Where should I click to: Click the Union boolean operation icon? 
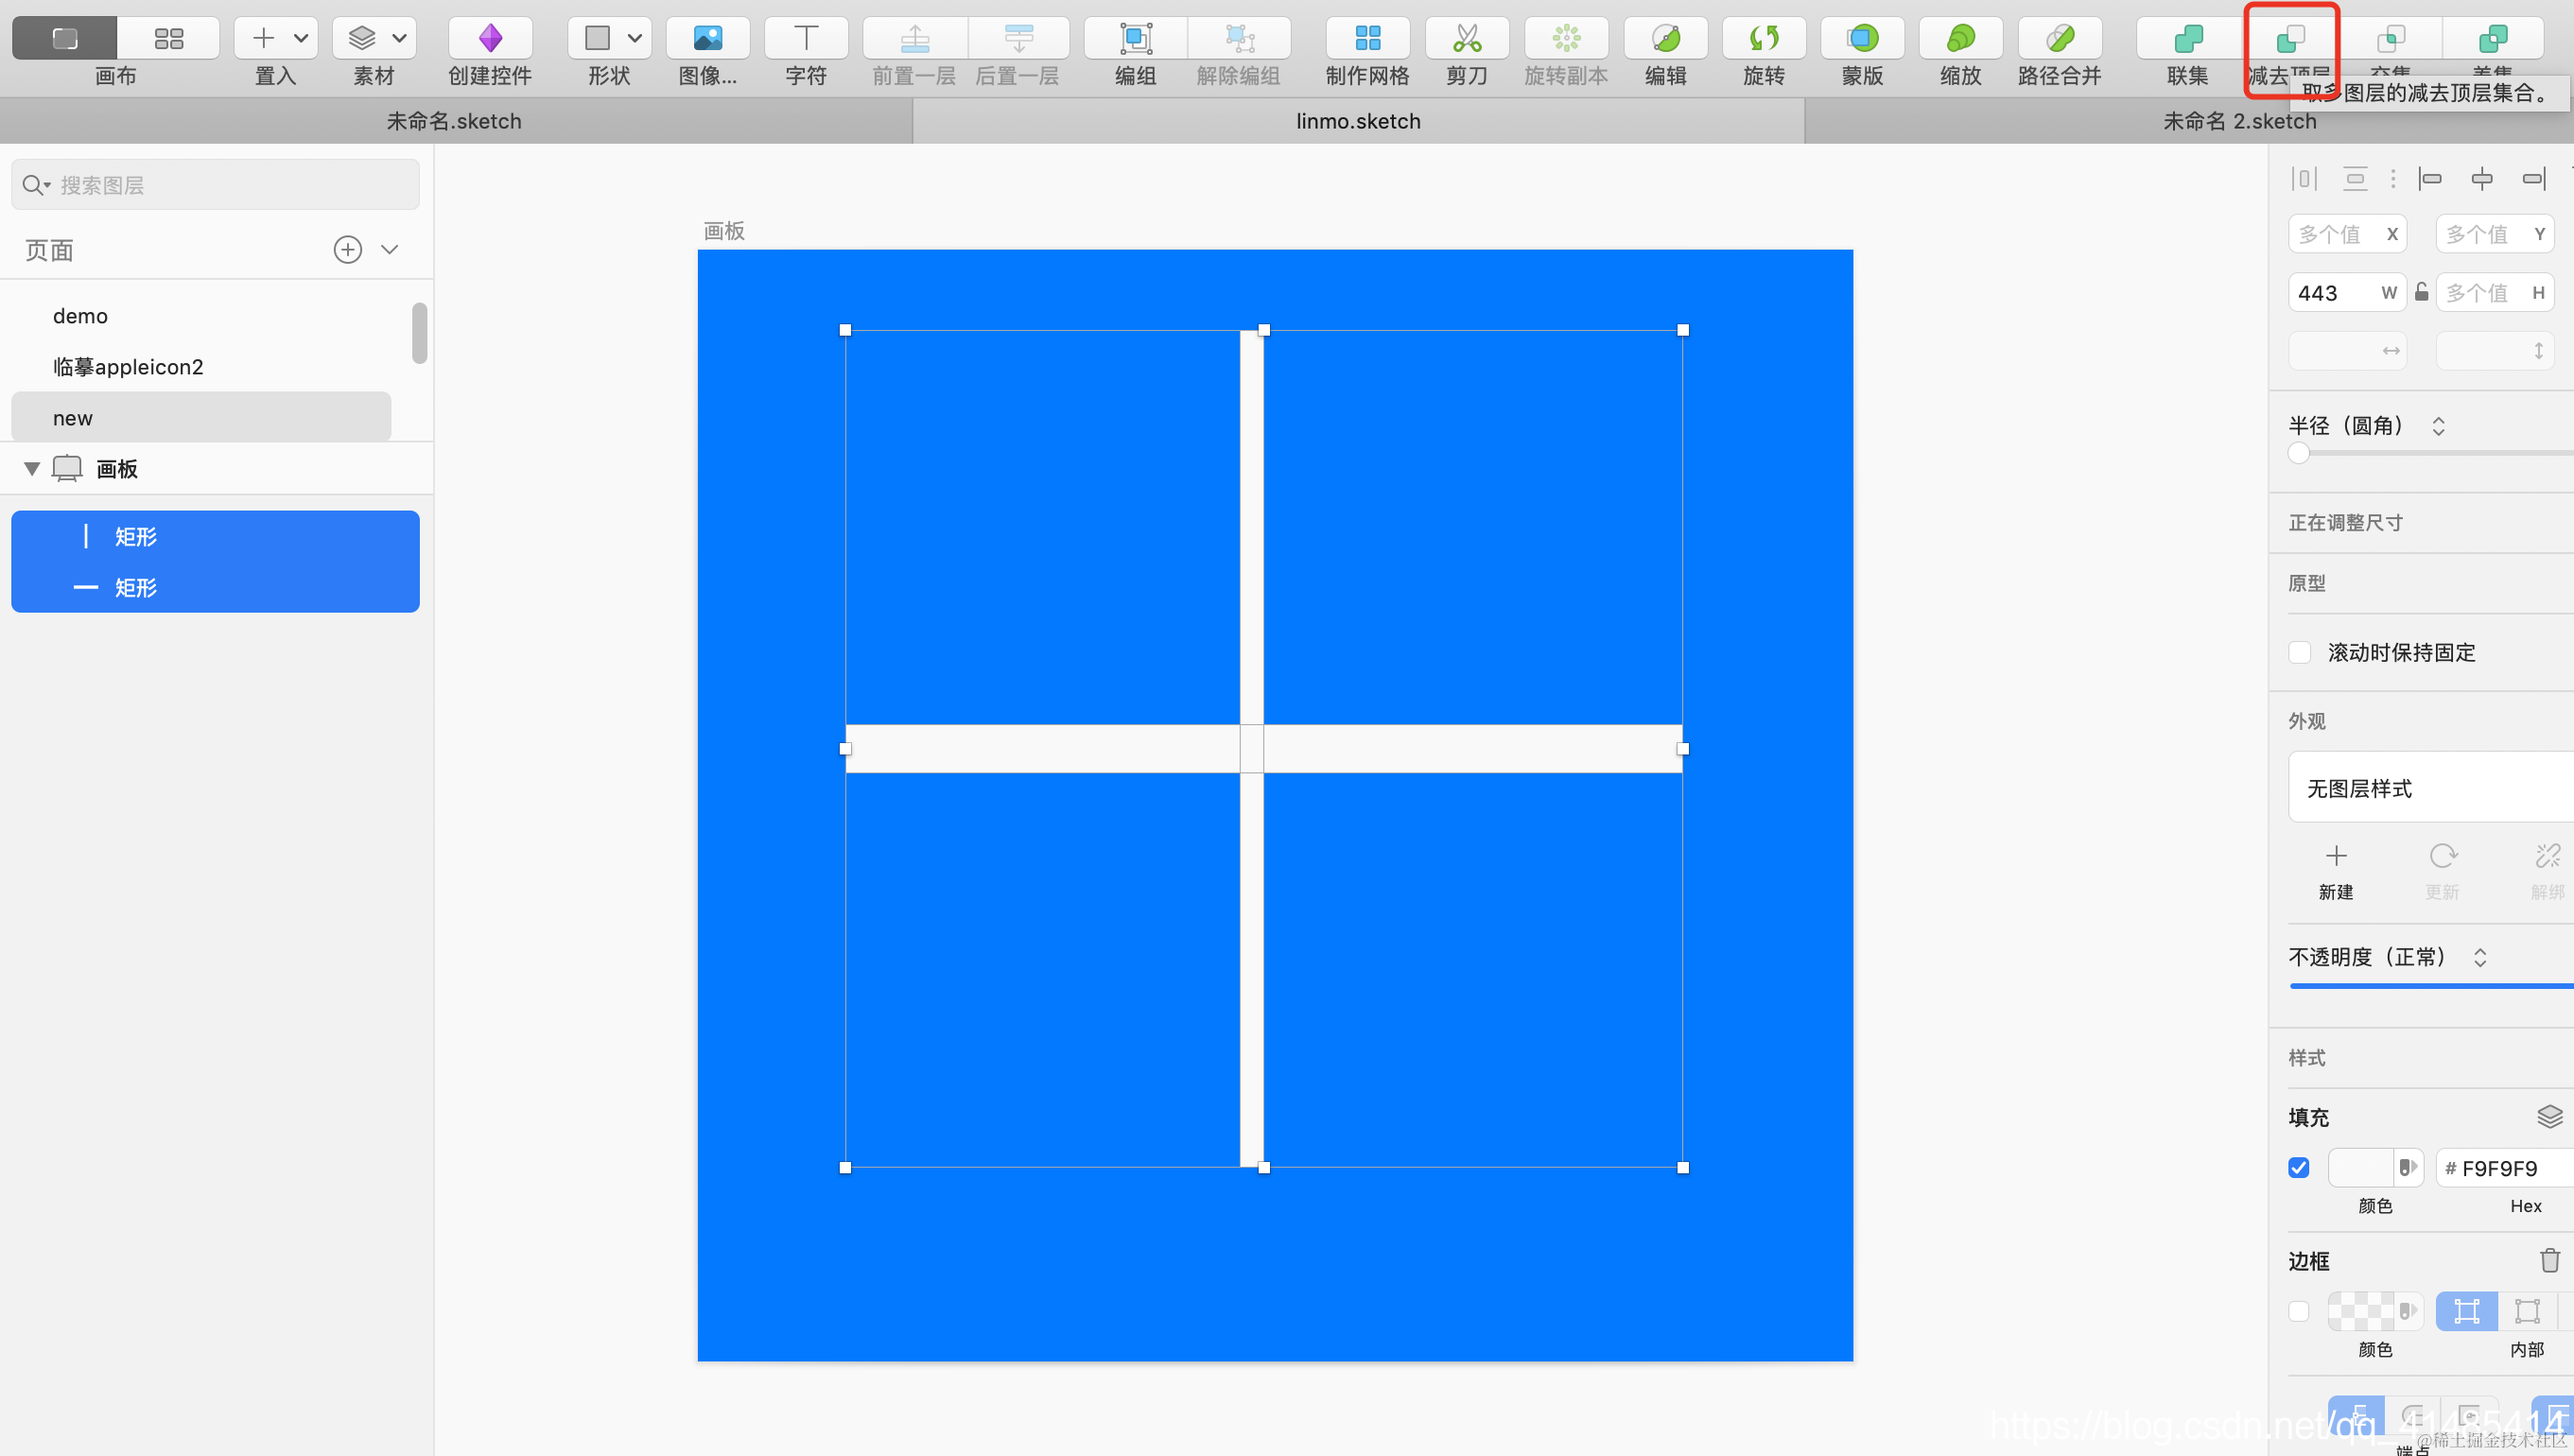point(2187,39)
